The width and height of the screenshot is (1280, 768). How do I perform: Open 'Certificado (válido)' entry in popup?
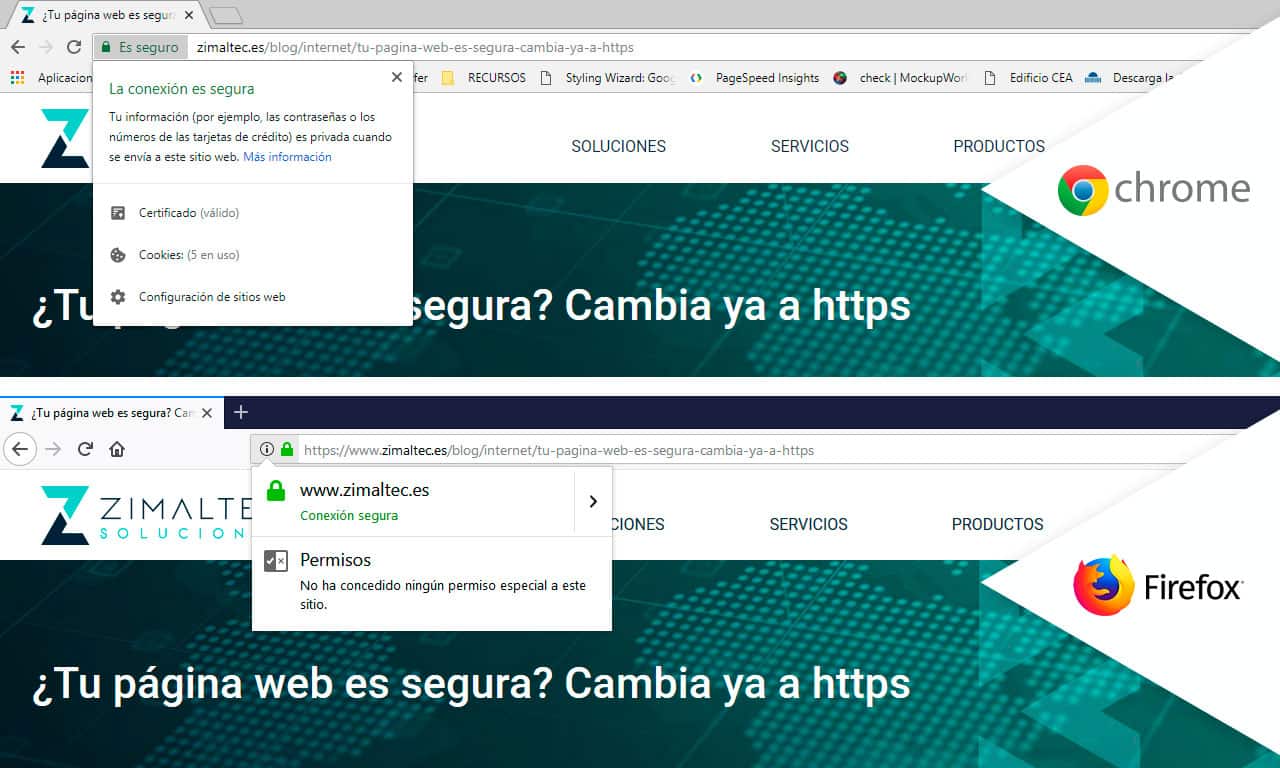click(x=188, y=213)
